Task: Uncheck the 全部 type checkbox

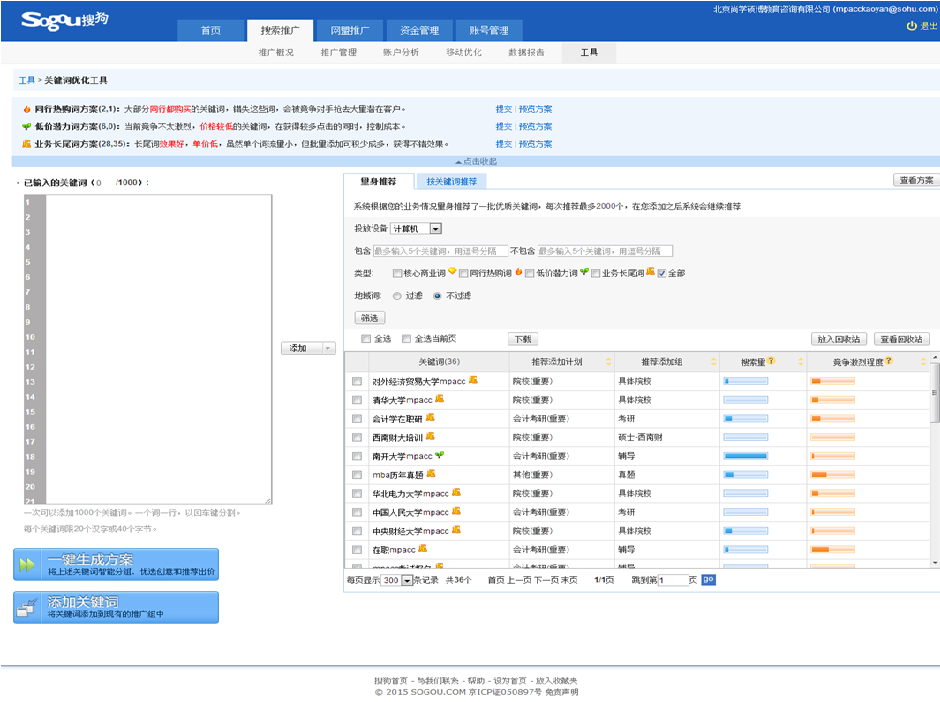Action: 662,273
